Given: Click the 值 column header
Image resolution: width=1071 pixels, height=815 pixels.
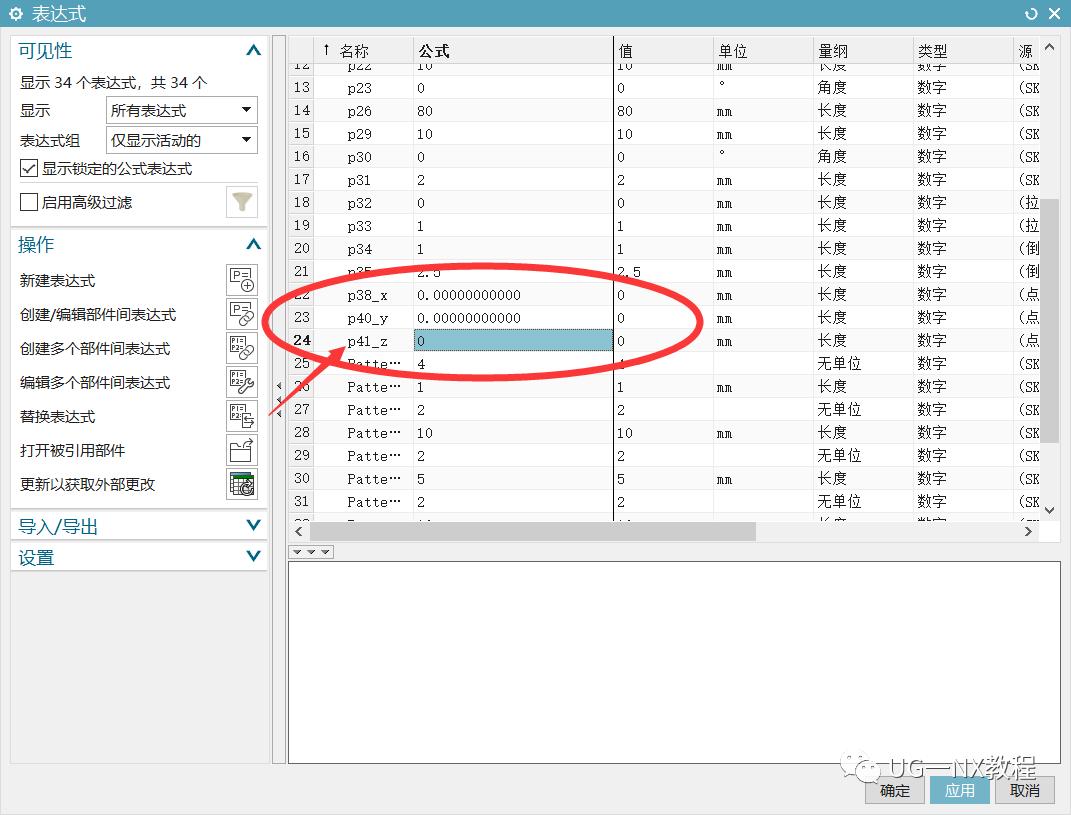Looking at the screenshot, I should pyautogui.click(x=663, y=51).
